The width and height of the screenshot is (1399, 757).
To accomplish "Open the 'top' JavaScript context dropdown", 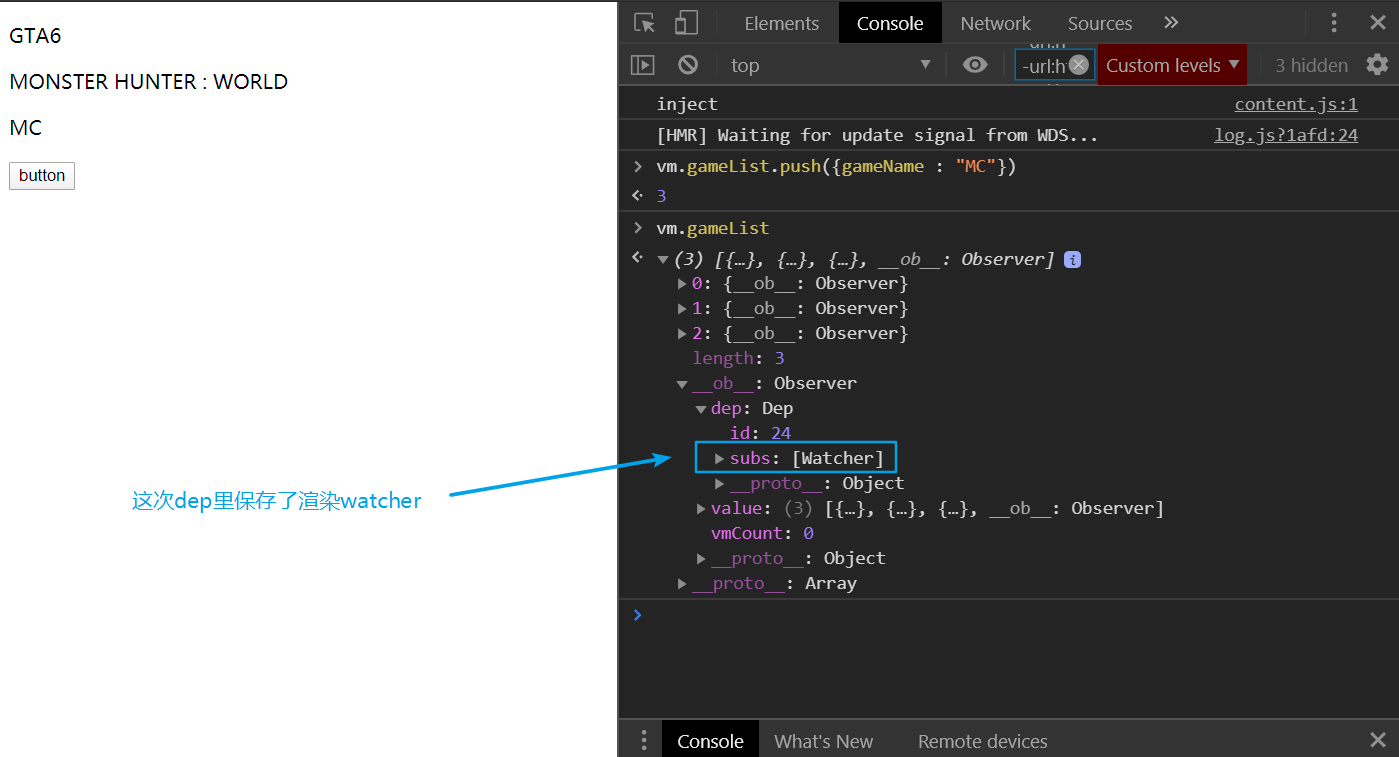I will [x=830, y=65].
